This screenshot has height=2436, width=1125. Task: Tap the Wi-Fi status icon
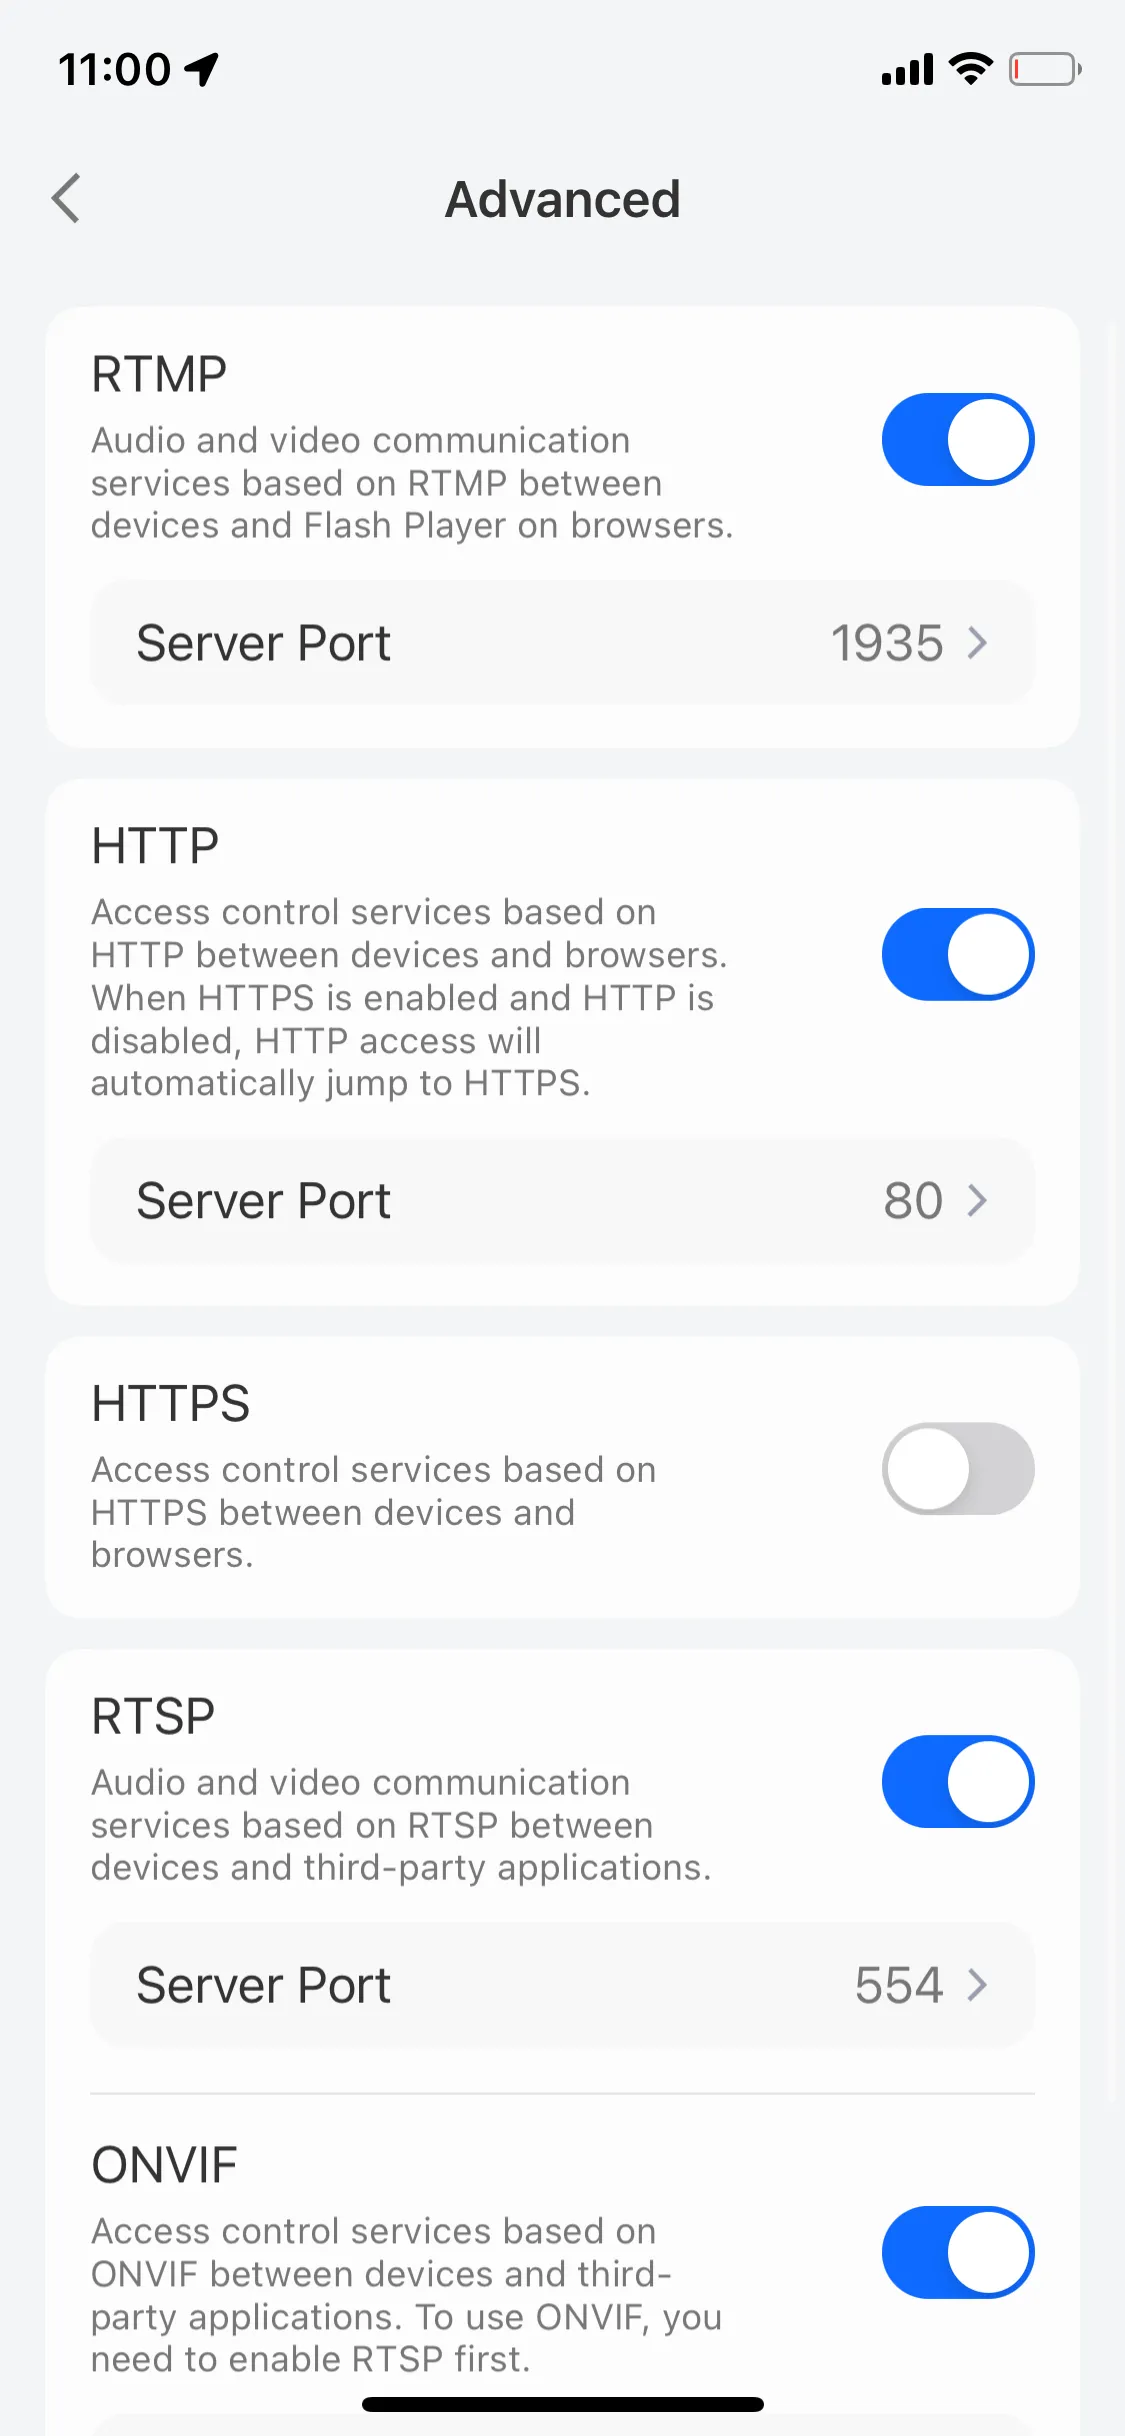click(x=969, y=69)
